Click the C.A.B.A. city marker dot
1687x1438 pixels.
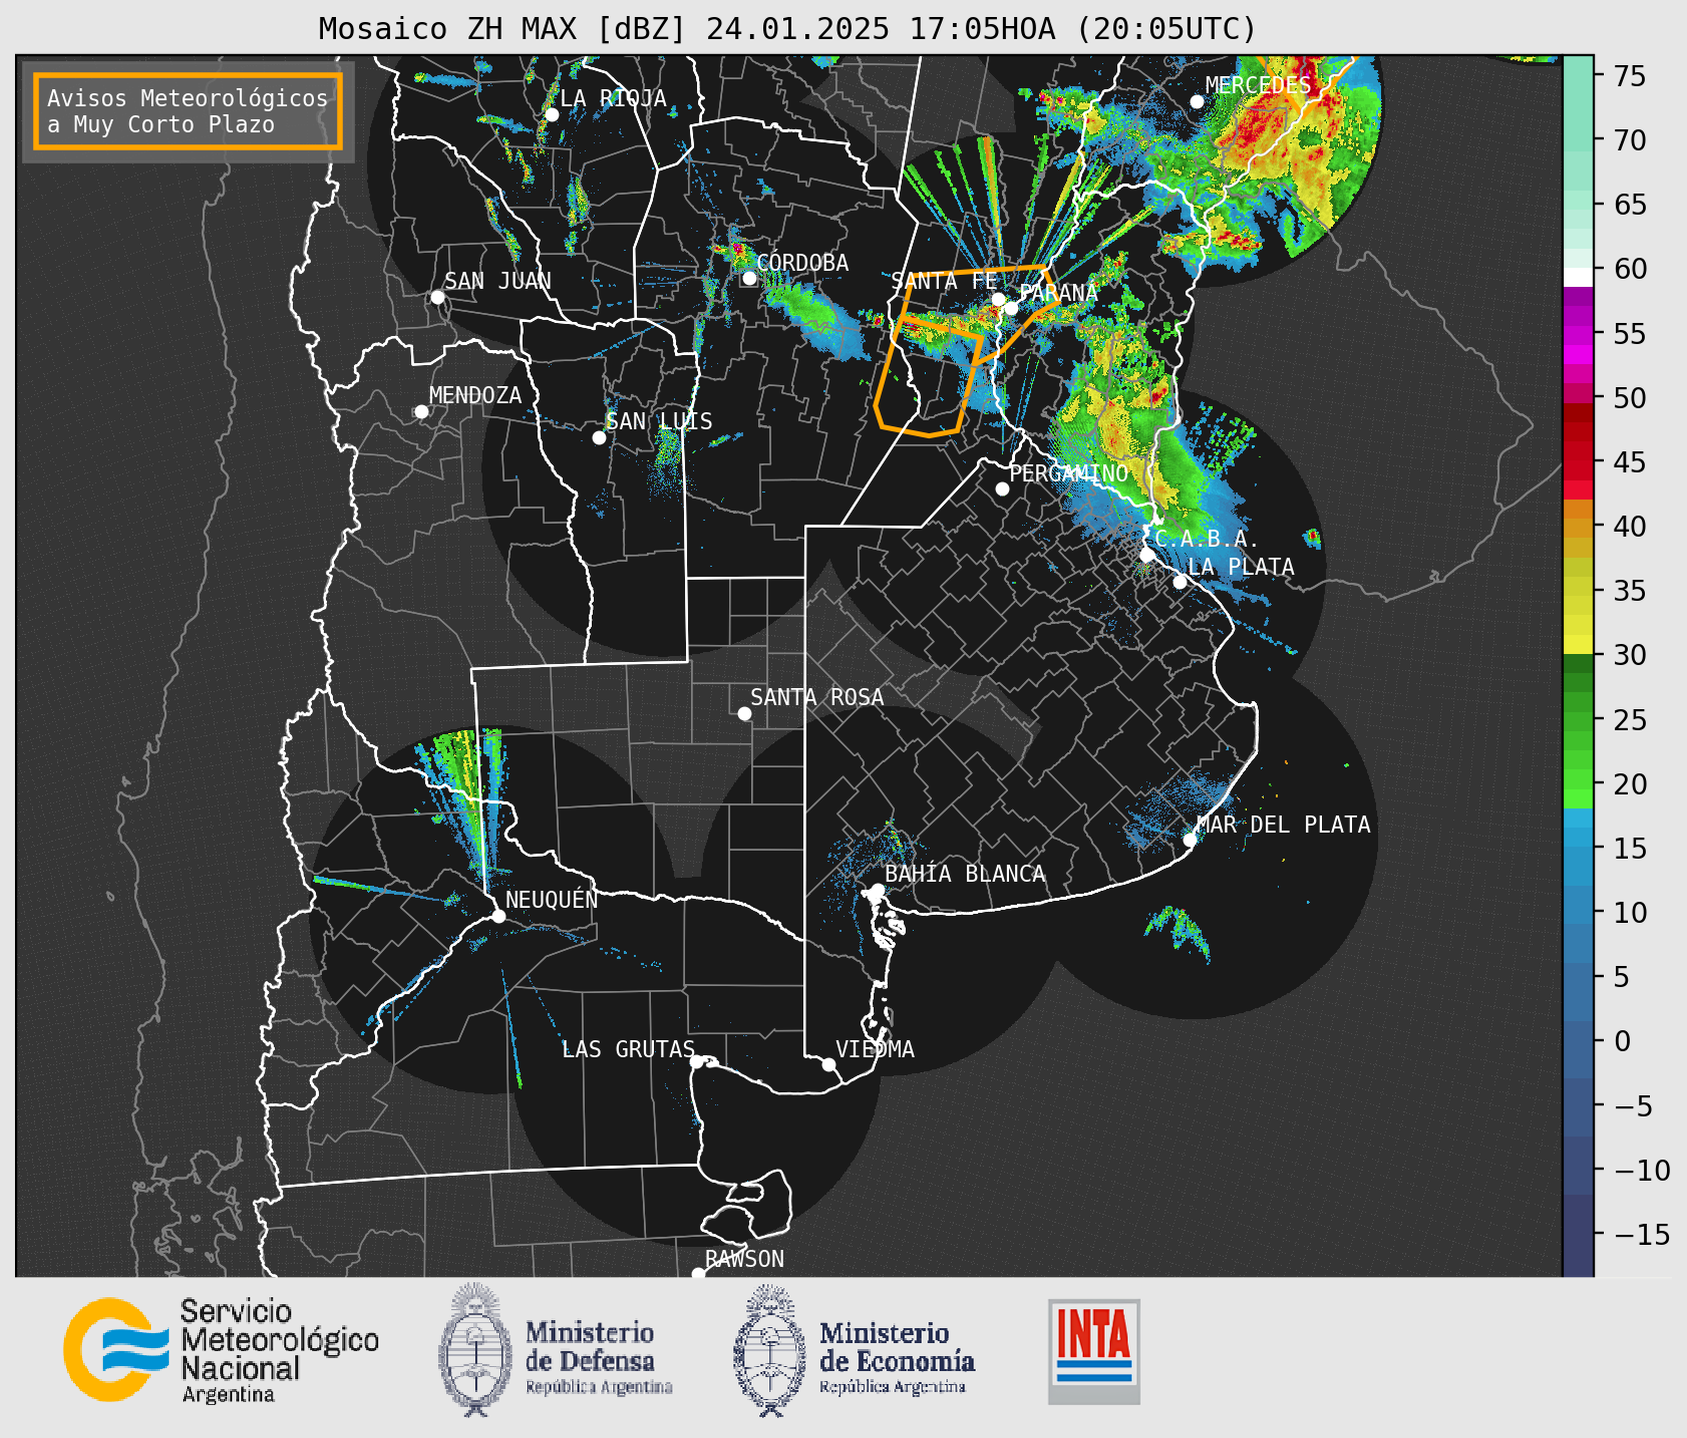(1147, 555)
